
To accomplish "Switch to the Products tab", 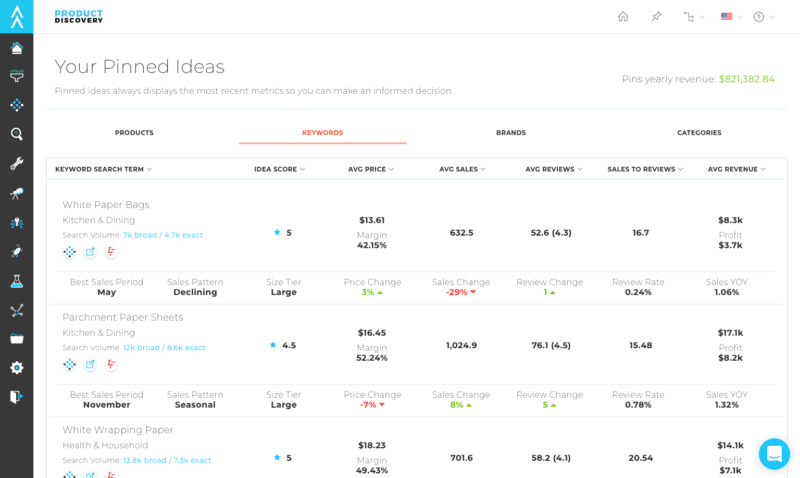I will pos(134,132).
